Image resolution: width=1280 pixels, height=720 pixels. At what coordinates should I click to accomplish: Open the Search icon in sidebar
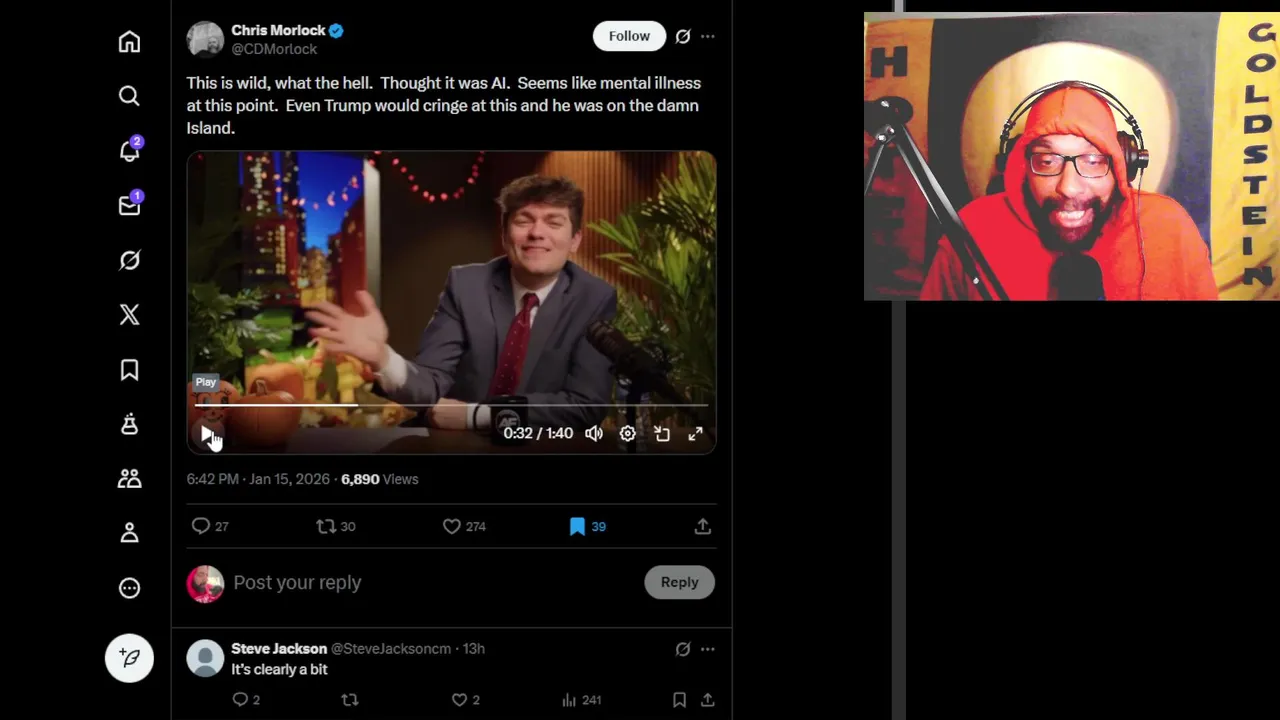[x=129, y=96]
